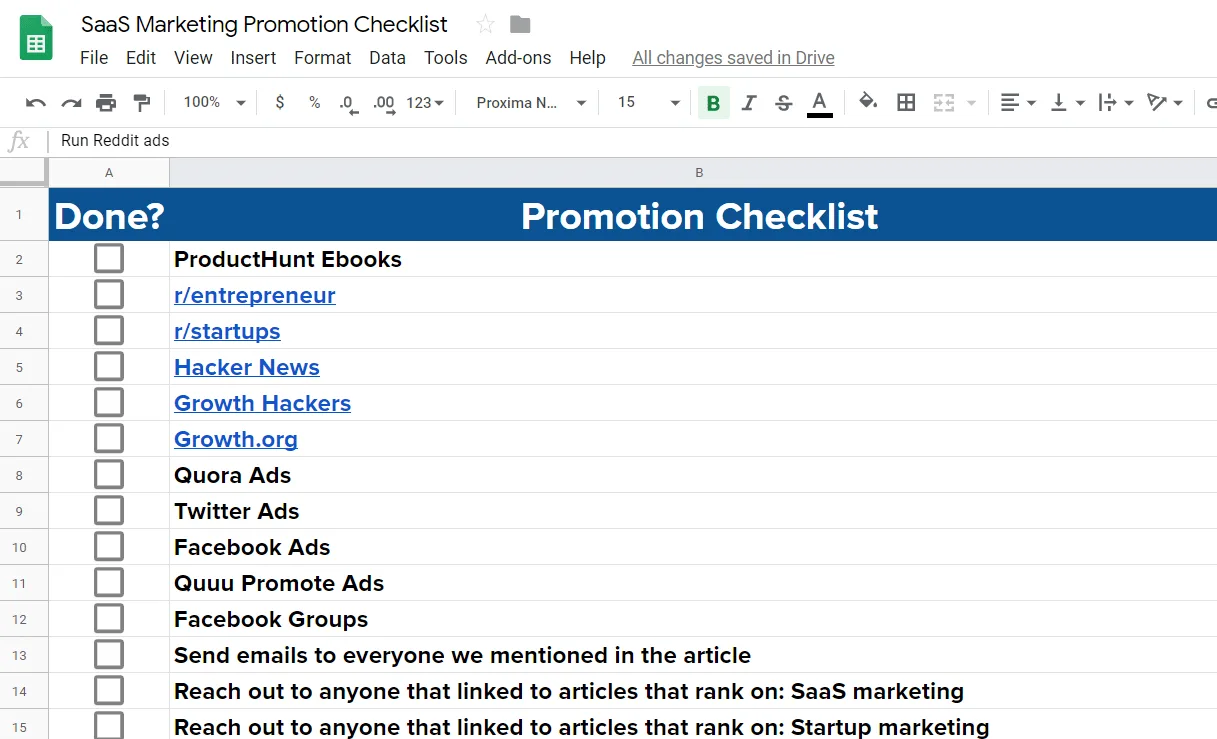Image resolution: width=1217 pixels, height=739 pixels.
Task: Open the text color picker
Action: [820, 103]
